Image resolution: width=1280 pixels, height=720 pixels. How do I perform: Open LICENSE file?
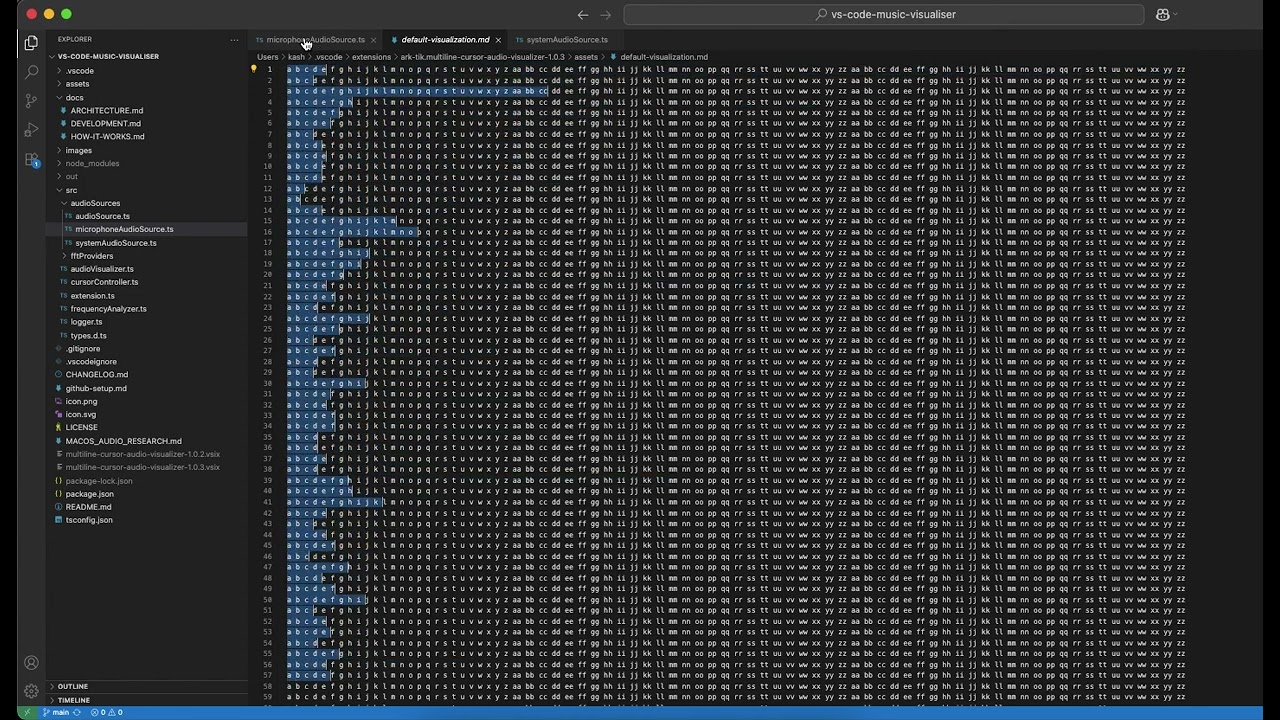[x=81, y=428]
